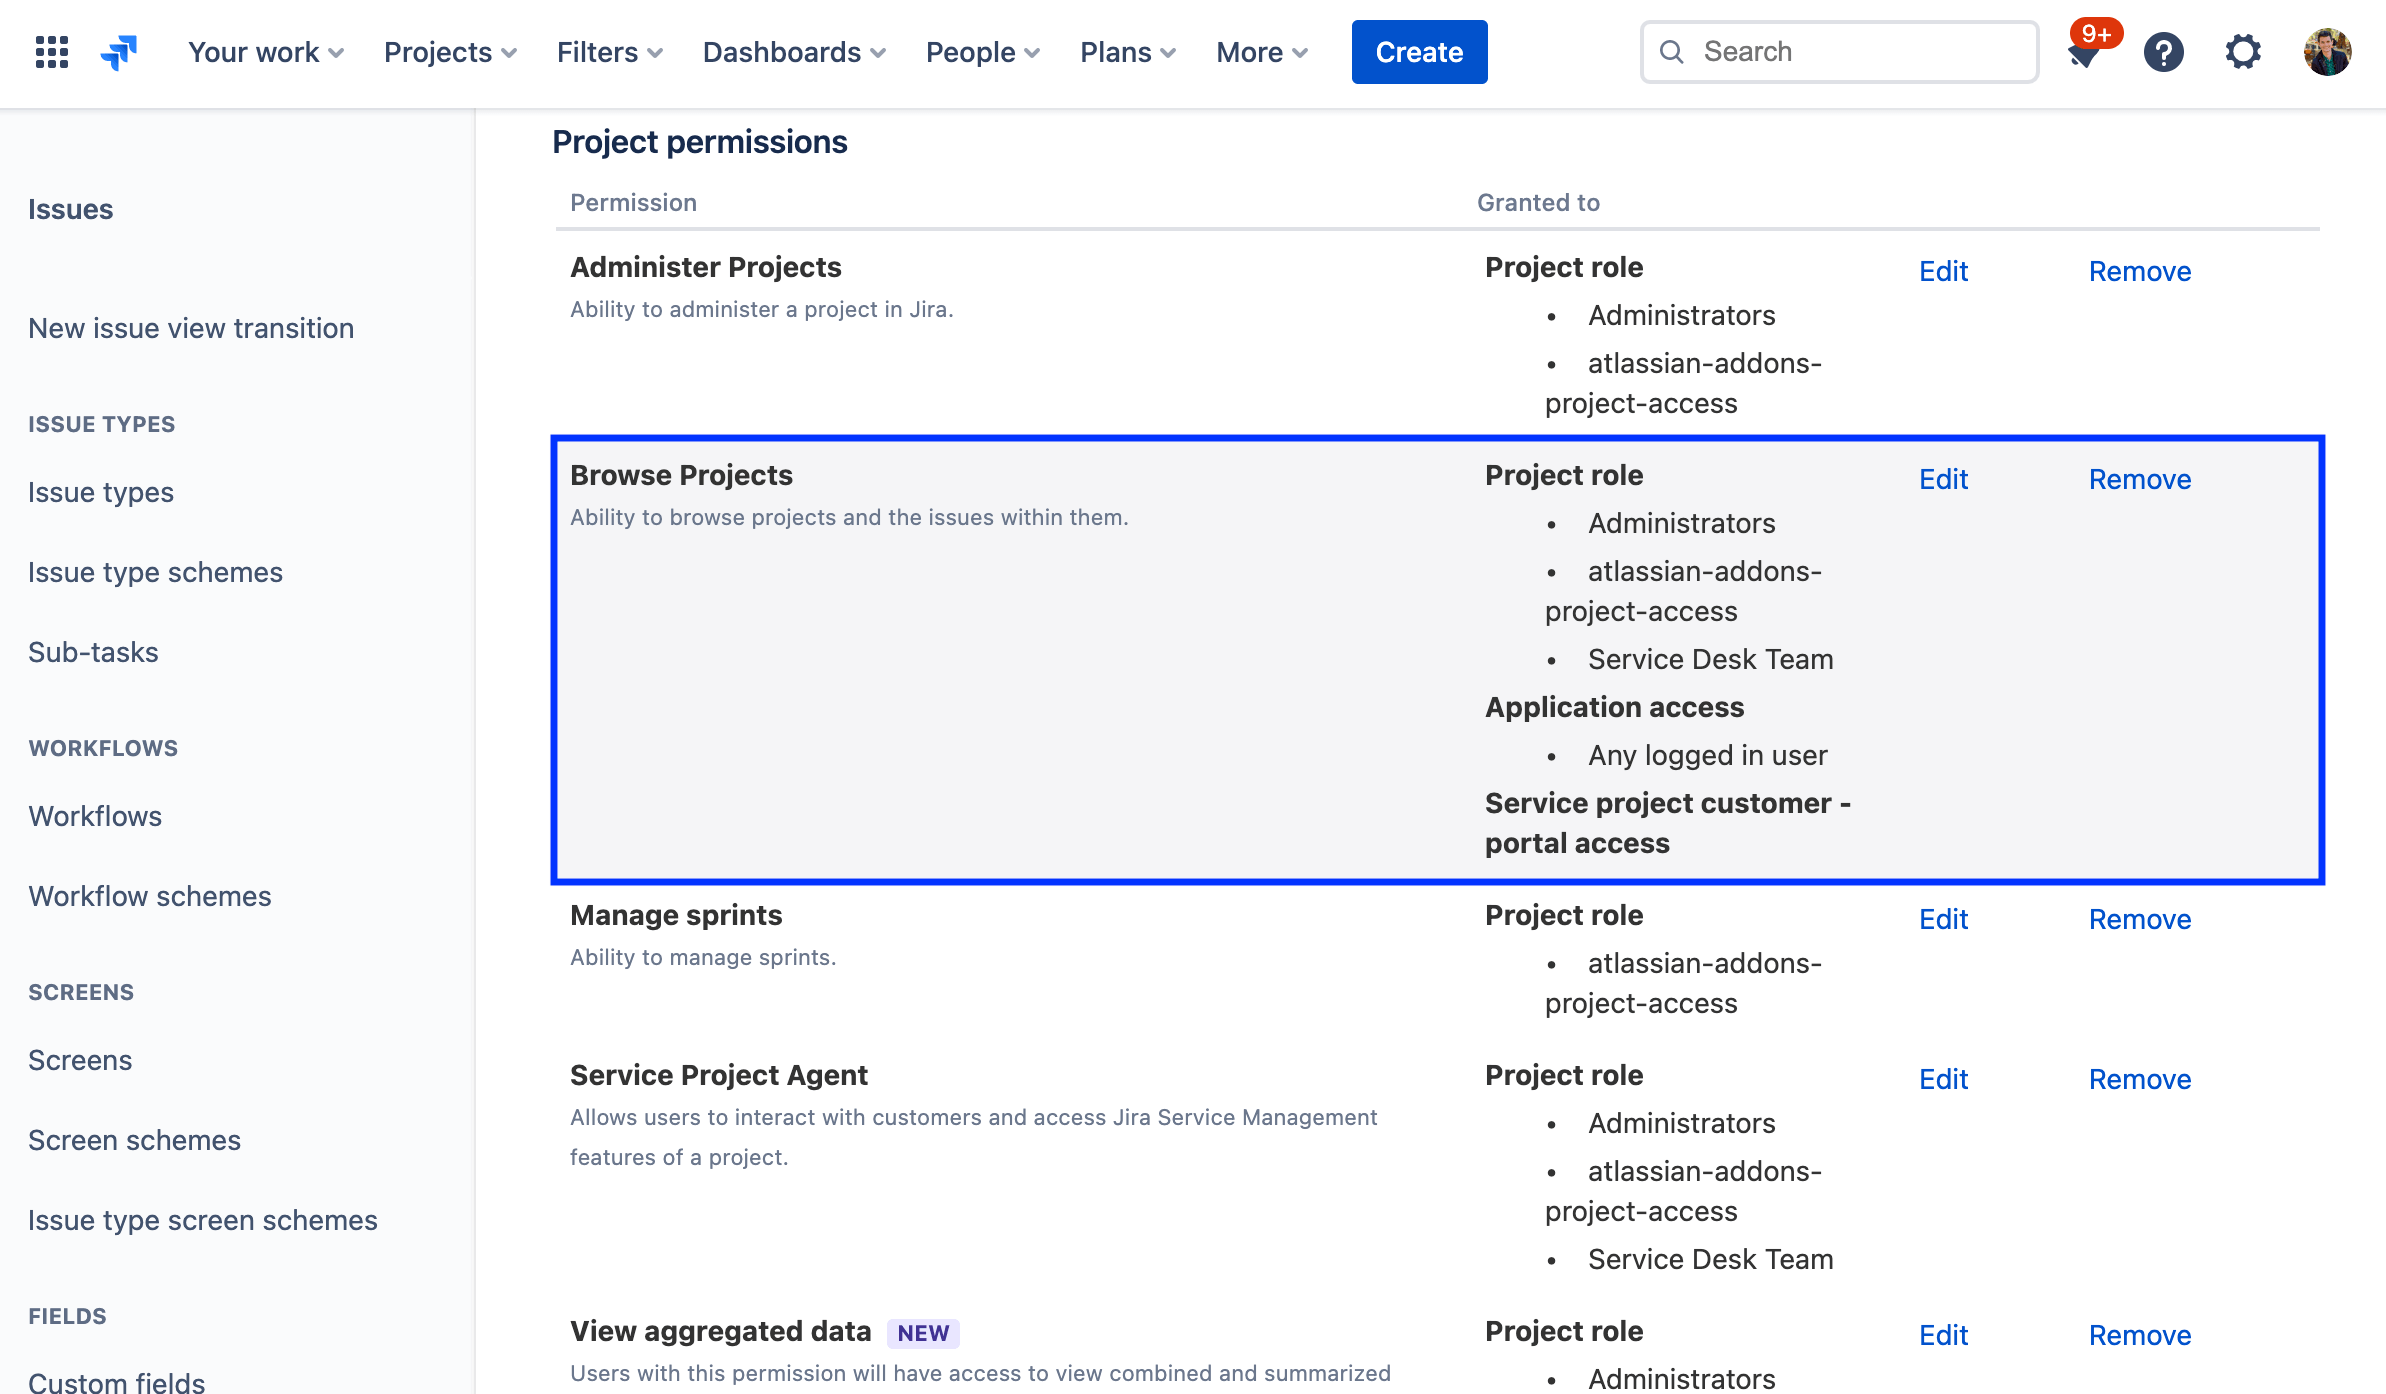Click the Create button icon
Viewport: 2386px width, 1394px height.
[x=1419, y=51]
